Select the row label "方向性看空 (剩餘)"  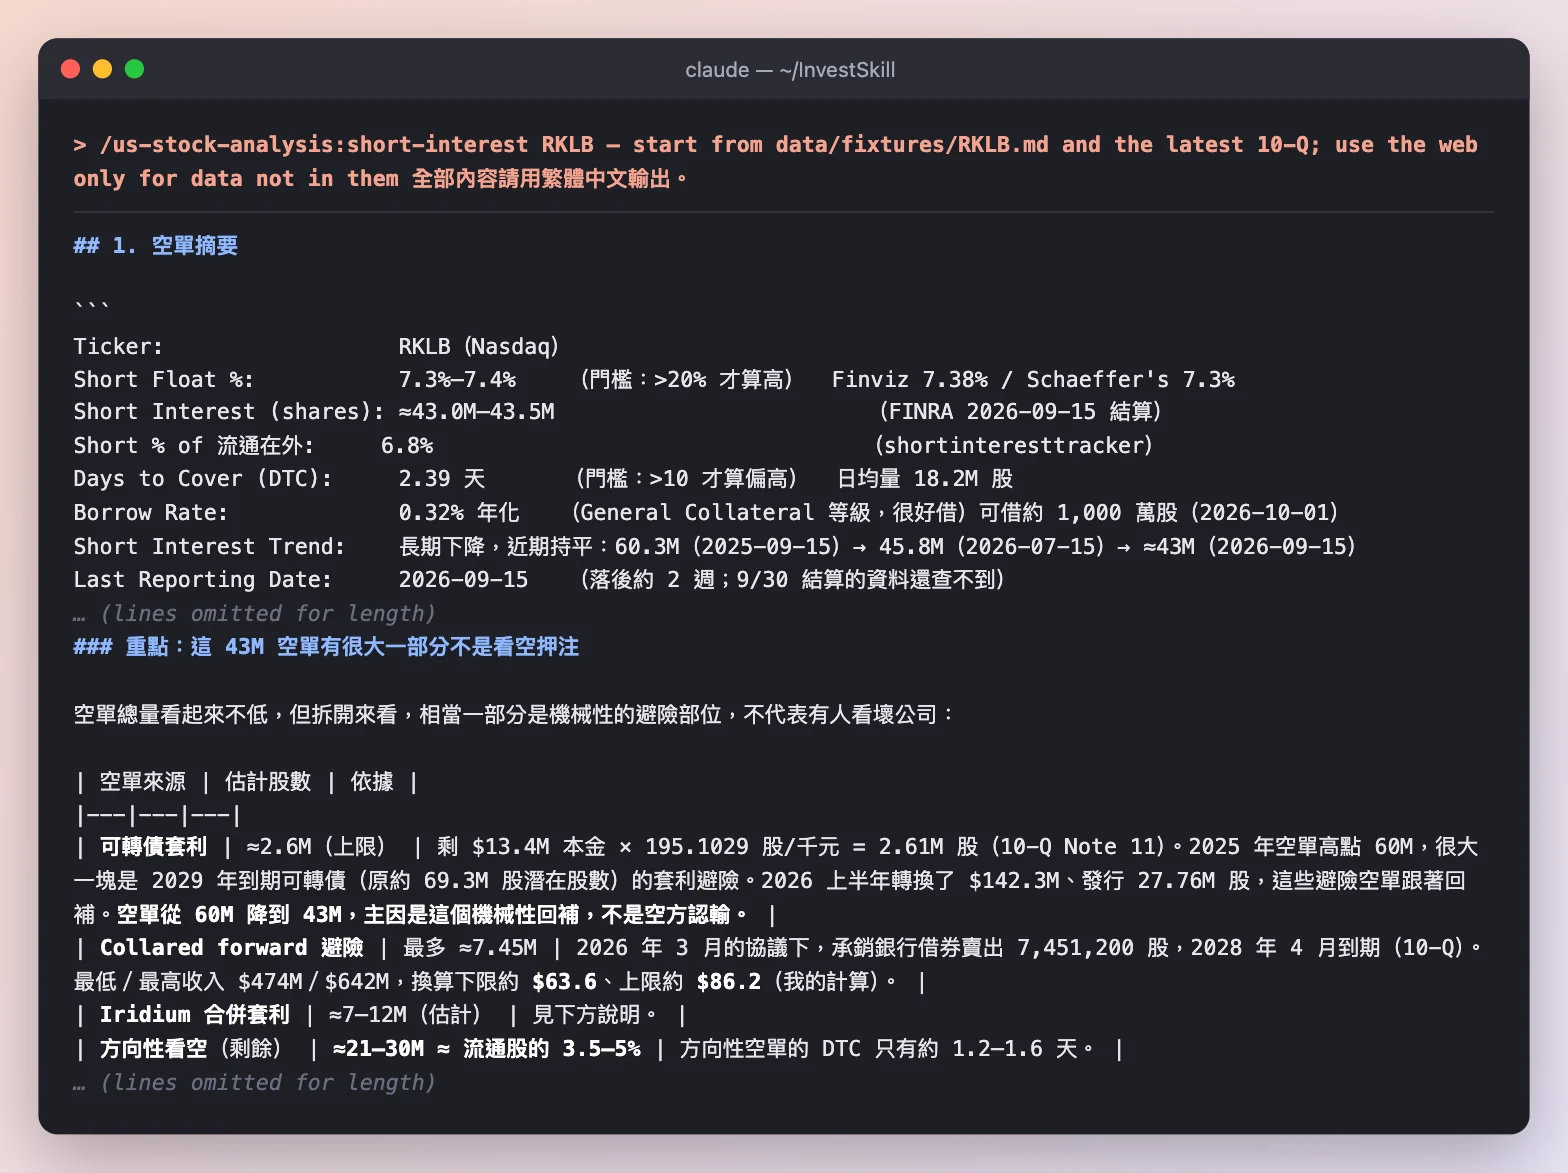191,1049
